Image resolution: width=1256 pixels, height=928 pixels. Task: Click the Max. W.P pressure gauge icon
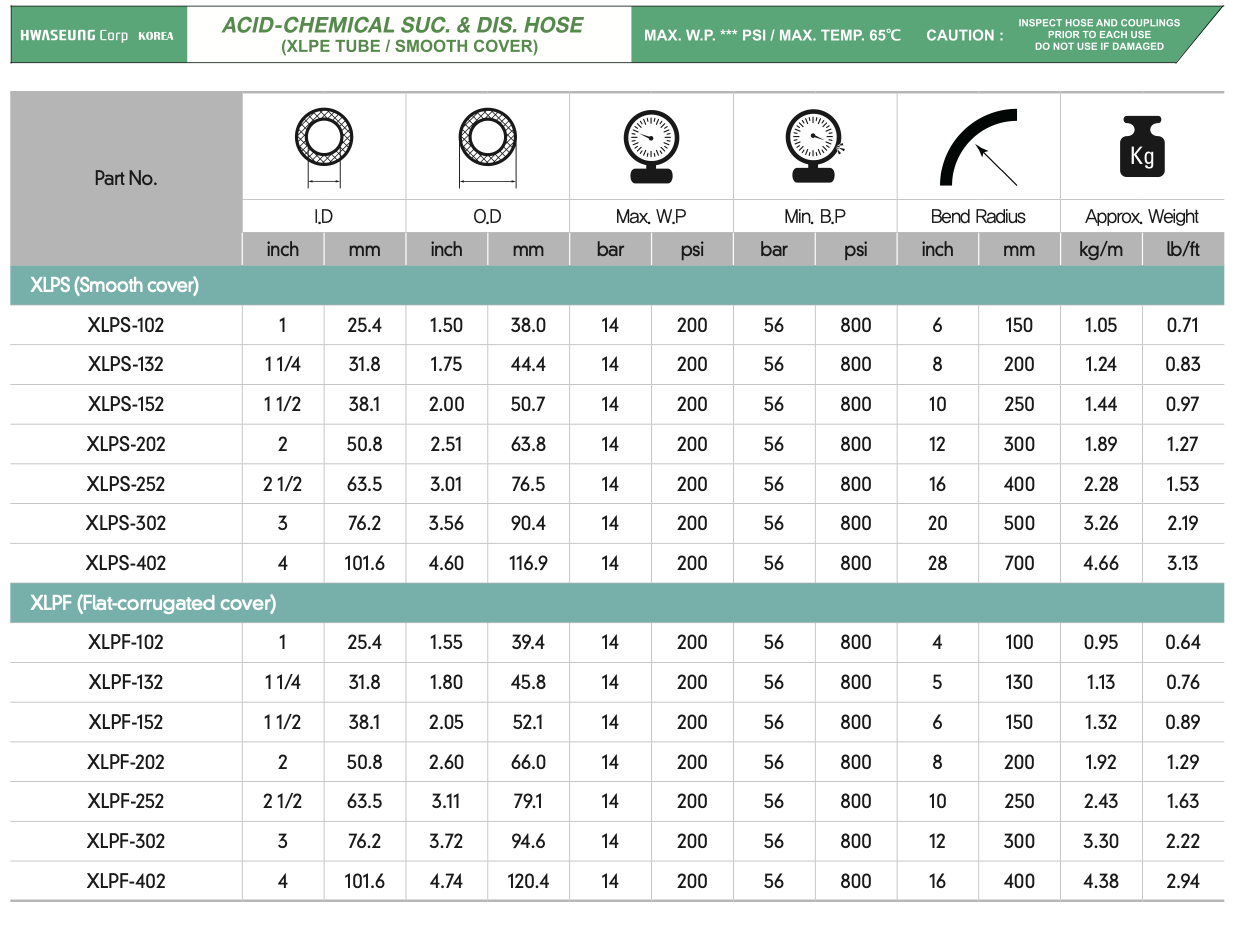tap(651, 146)
